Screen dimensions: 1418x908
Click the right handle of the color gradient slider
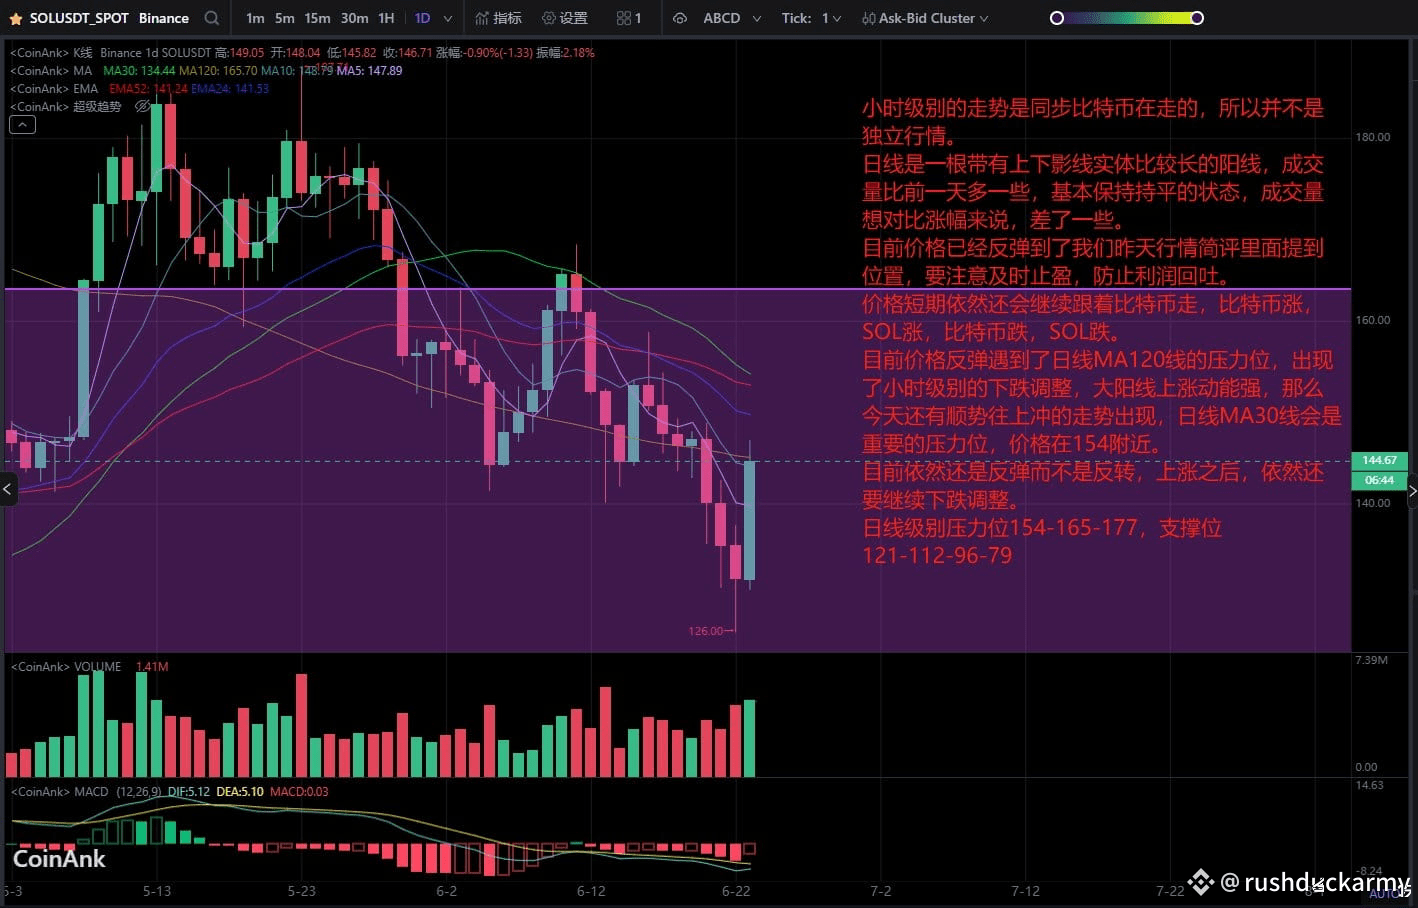click(1197, 18)
